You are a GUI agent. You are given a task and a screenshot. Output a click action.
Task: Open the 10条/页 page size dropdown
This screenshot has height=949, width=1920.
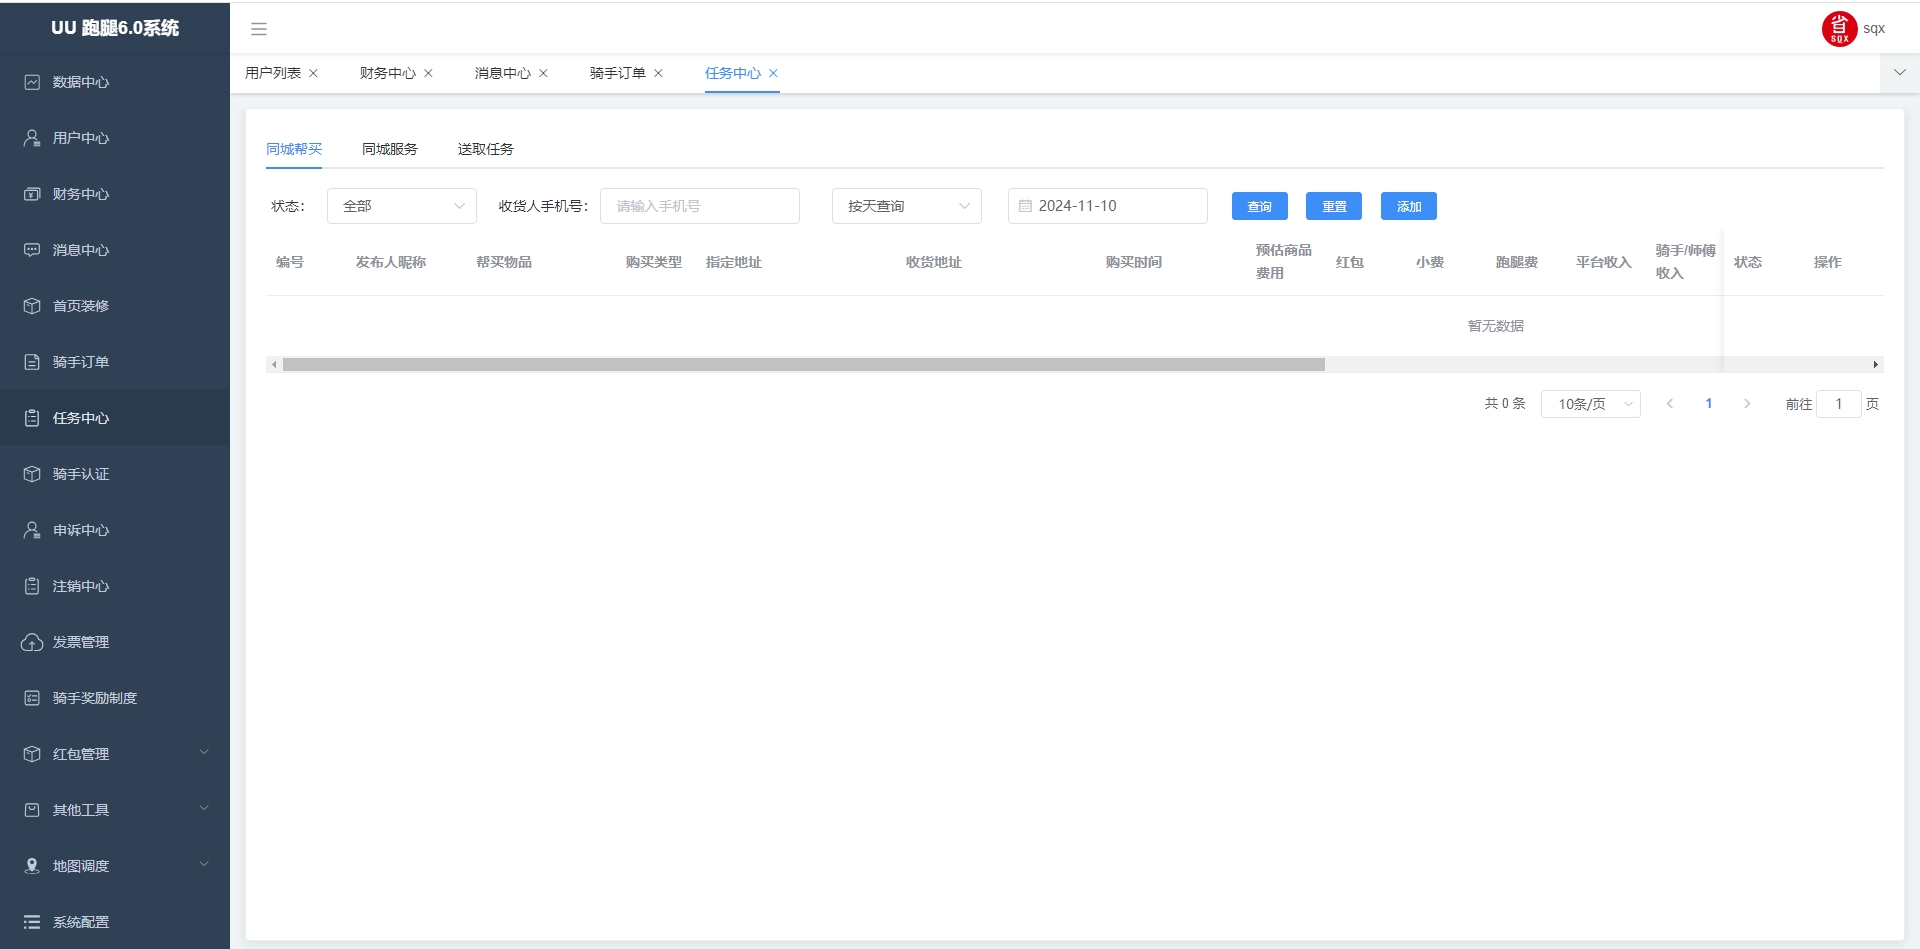click(x=1591, y=404)
